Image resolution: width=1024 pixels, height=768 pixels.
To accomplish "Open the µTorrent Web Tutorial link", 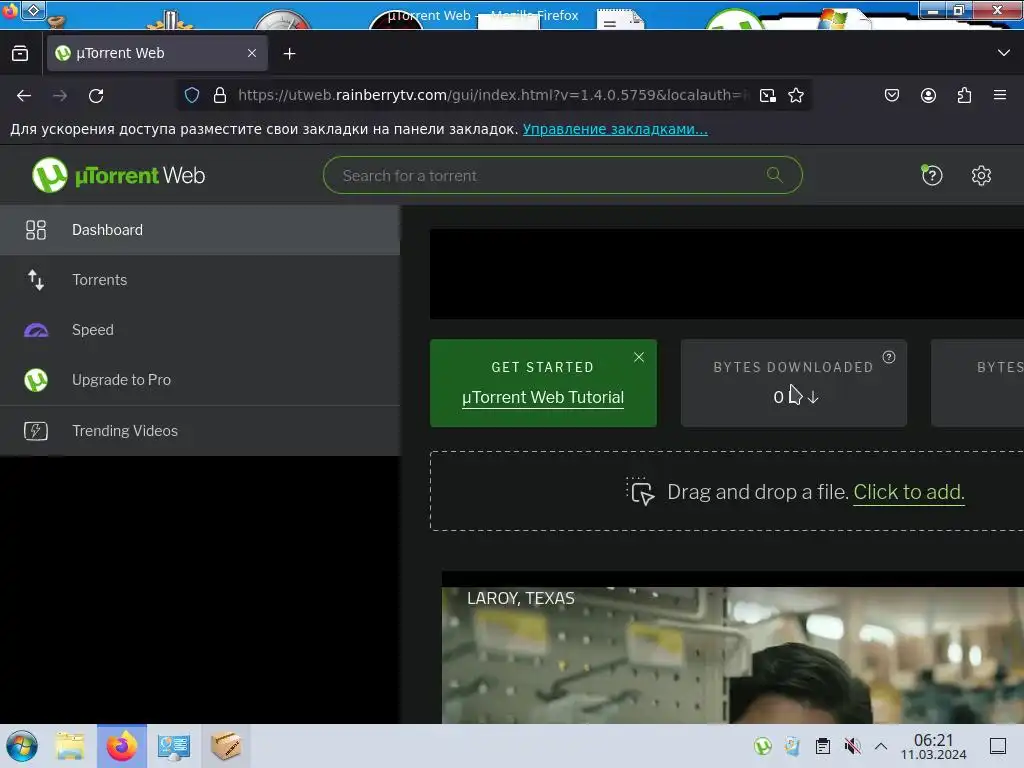I will (543, 397).
